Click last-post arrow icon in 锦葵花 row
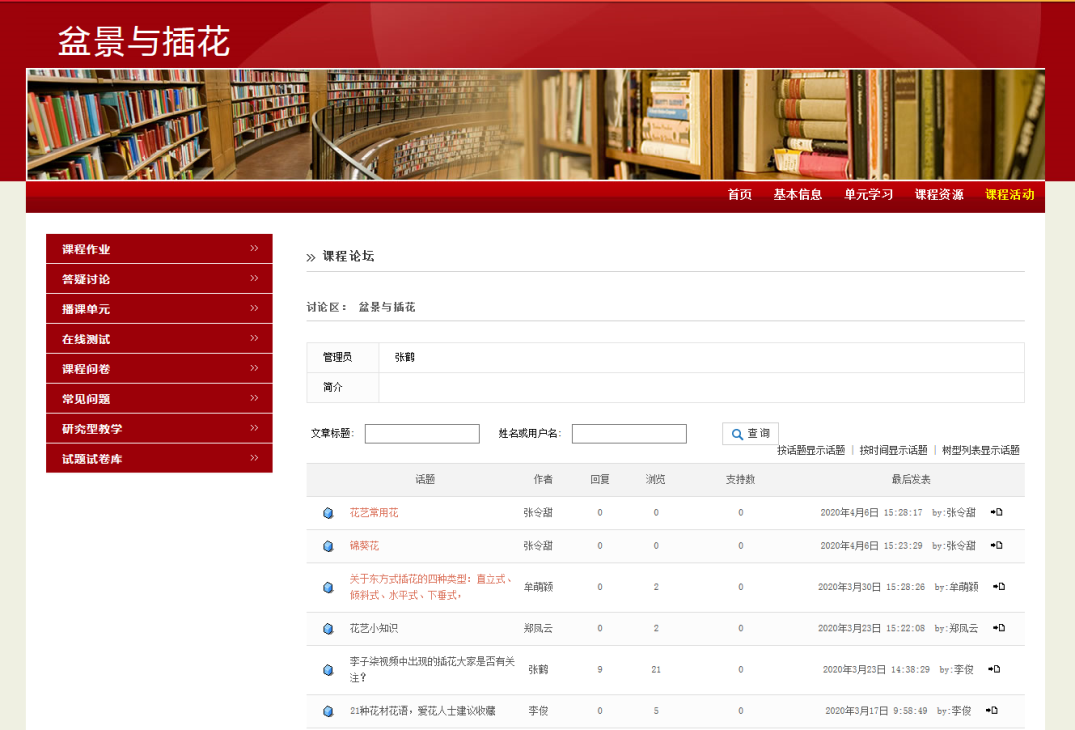Image resolution: width=1075 pixels, height=730 pixels. (x=996, y=545)
